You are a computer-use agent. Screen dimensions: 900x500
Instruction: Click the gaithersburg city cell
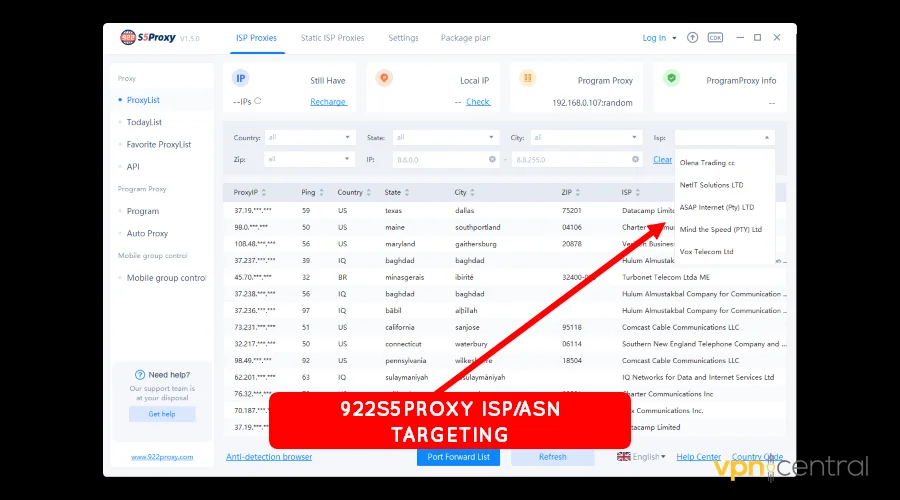pyautogui.click(x=475, y=244)
